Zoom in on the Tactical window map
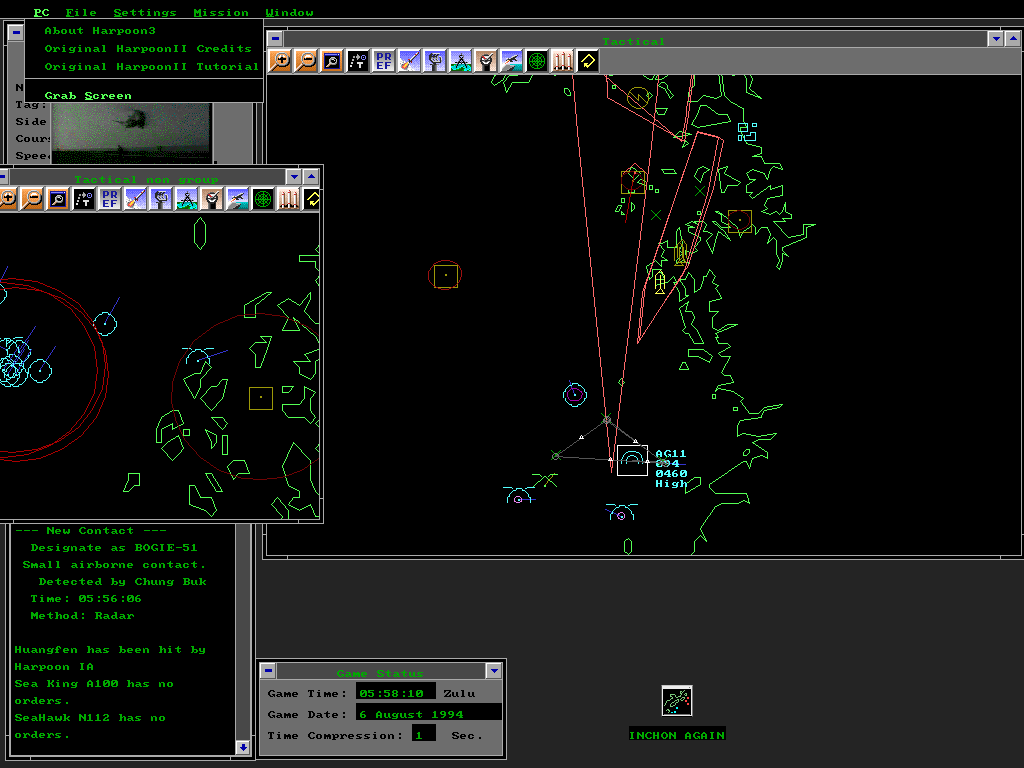Viewport: 1024px width, 768px height. [280, 61]
